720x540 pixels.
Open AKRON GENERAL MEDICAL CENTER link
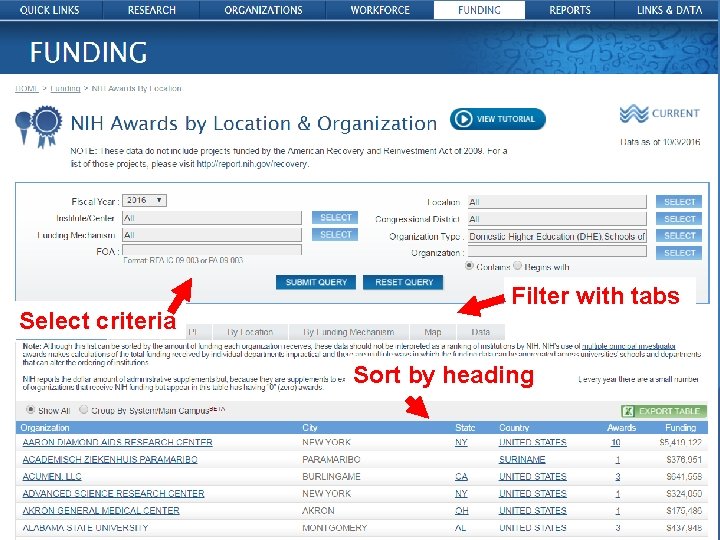click(x=101, y=510)
